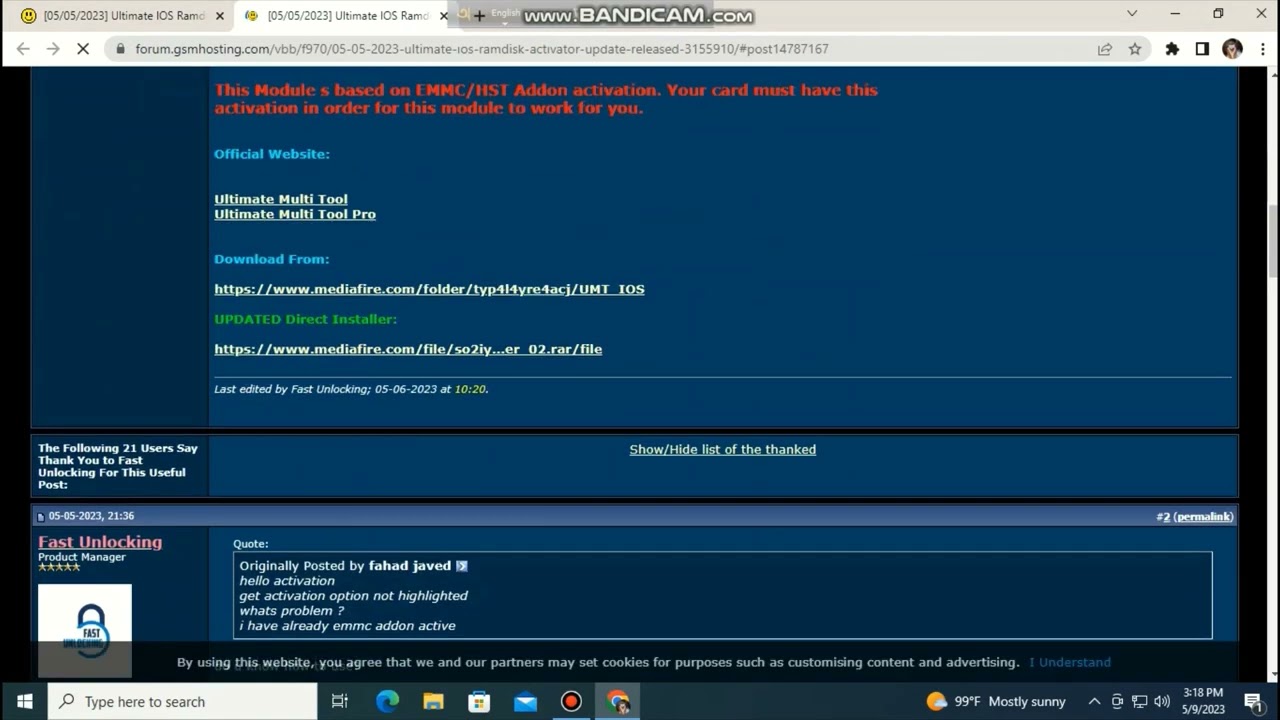Open the weather widget showing 99°F Mostly sunny
Viewport: 1280px width, 720px height.
[x=996, y=701]
